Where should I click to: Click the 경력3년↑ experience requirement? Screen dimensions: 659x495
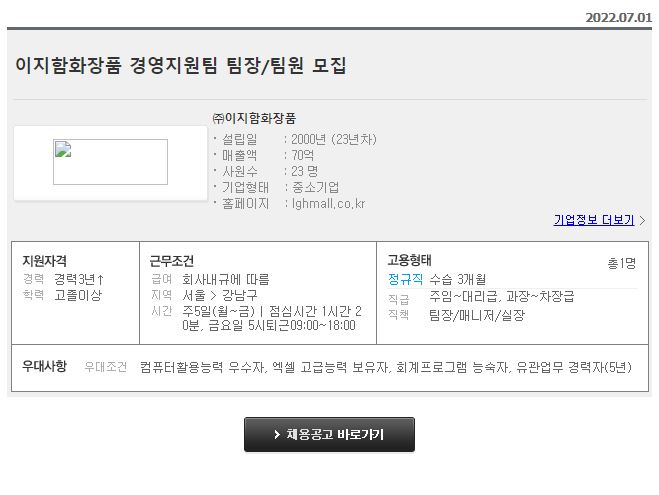coord(79,279)
